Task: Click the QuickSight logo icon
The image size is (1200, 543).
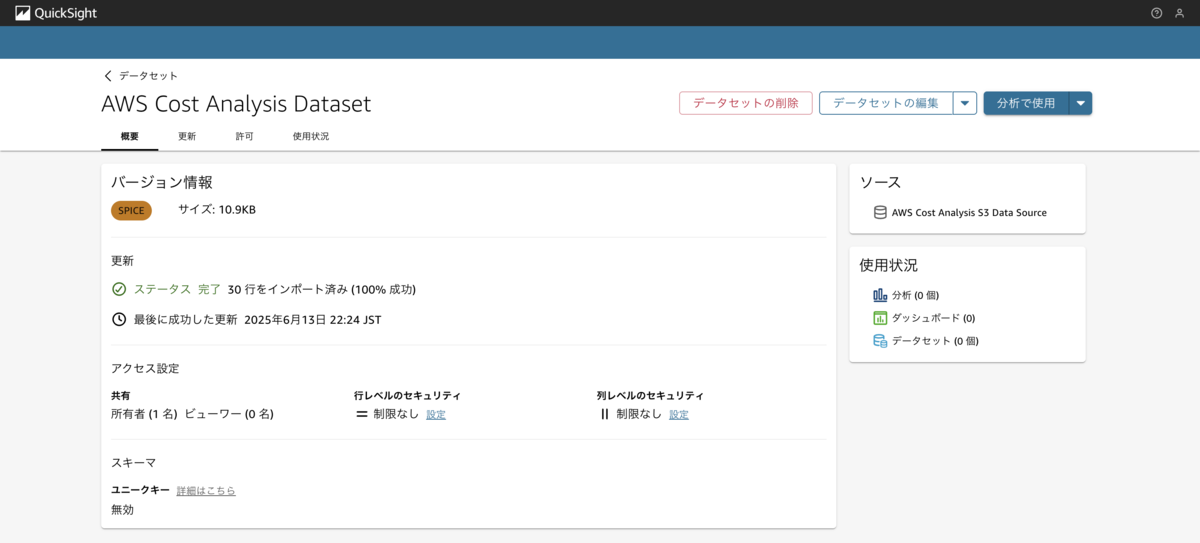Action: (23, 13)
